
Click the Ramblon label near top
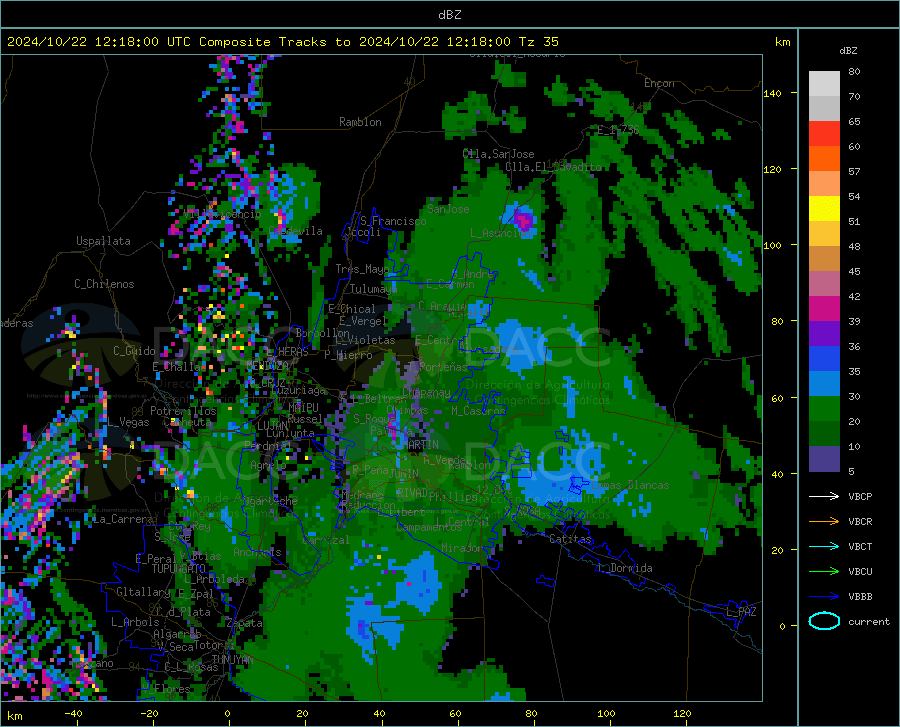pos(360,122)
